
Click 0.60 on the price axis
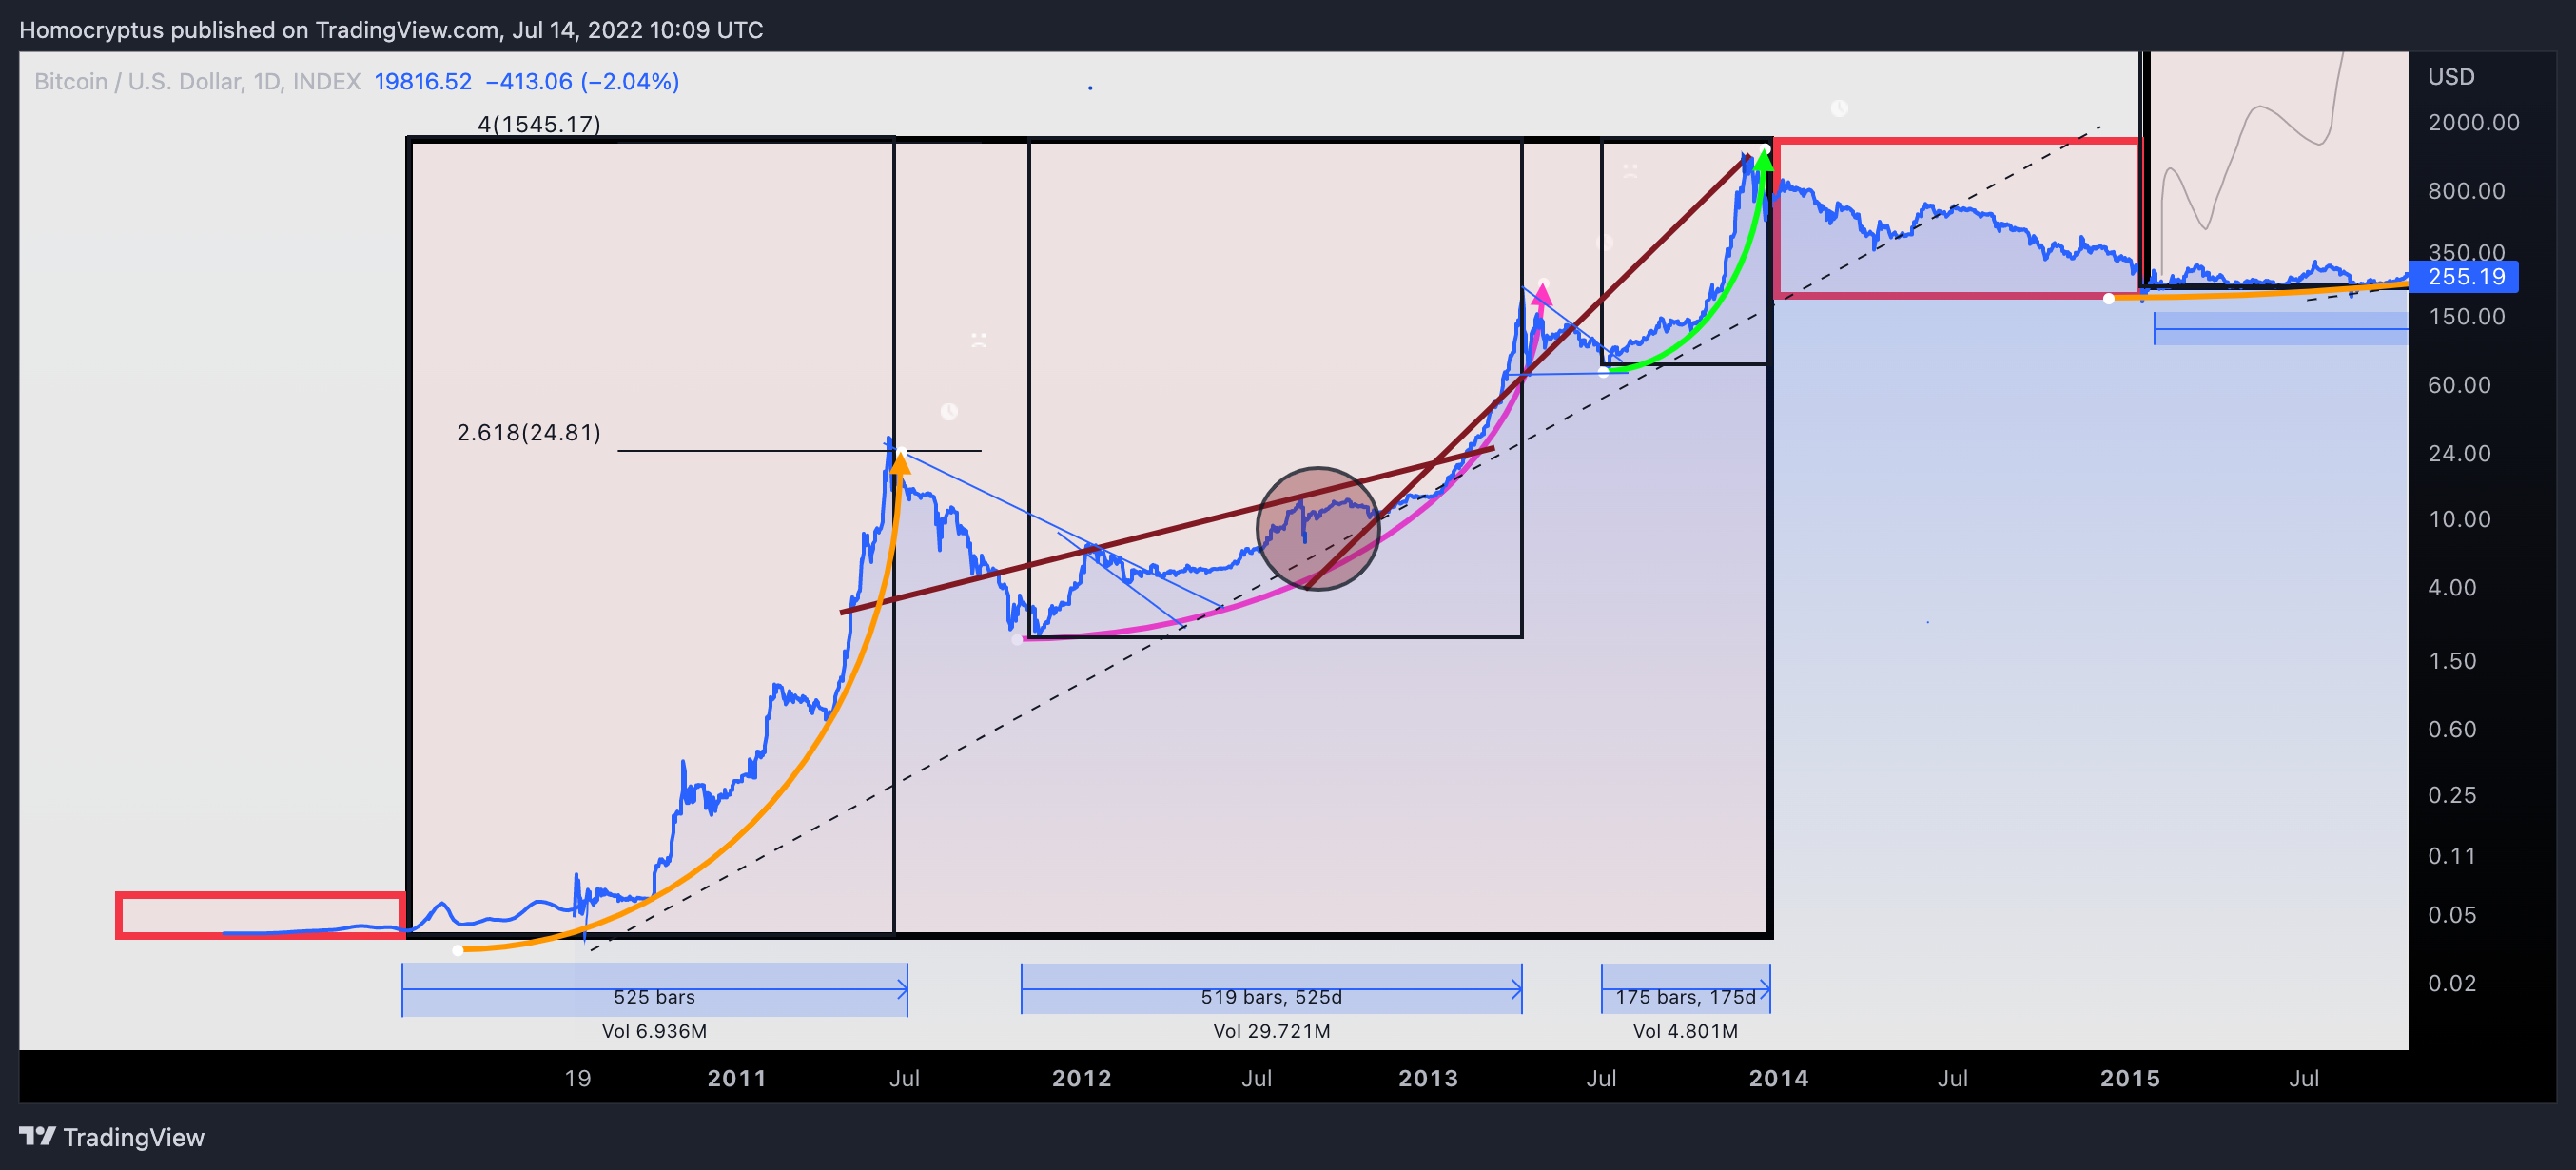click(2452, 729)
